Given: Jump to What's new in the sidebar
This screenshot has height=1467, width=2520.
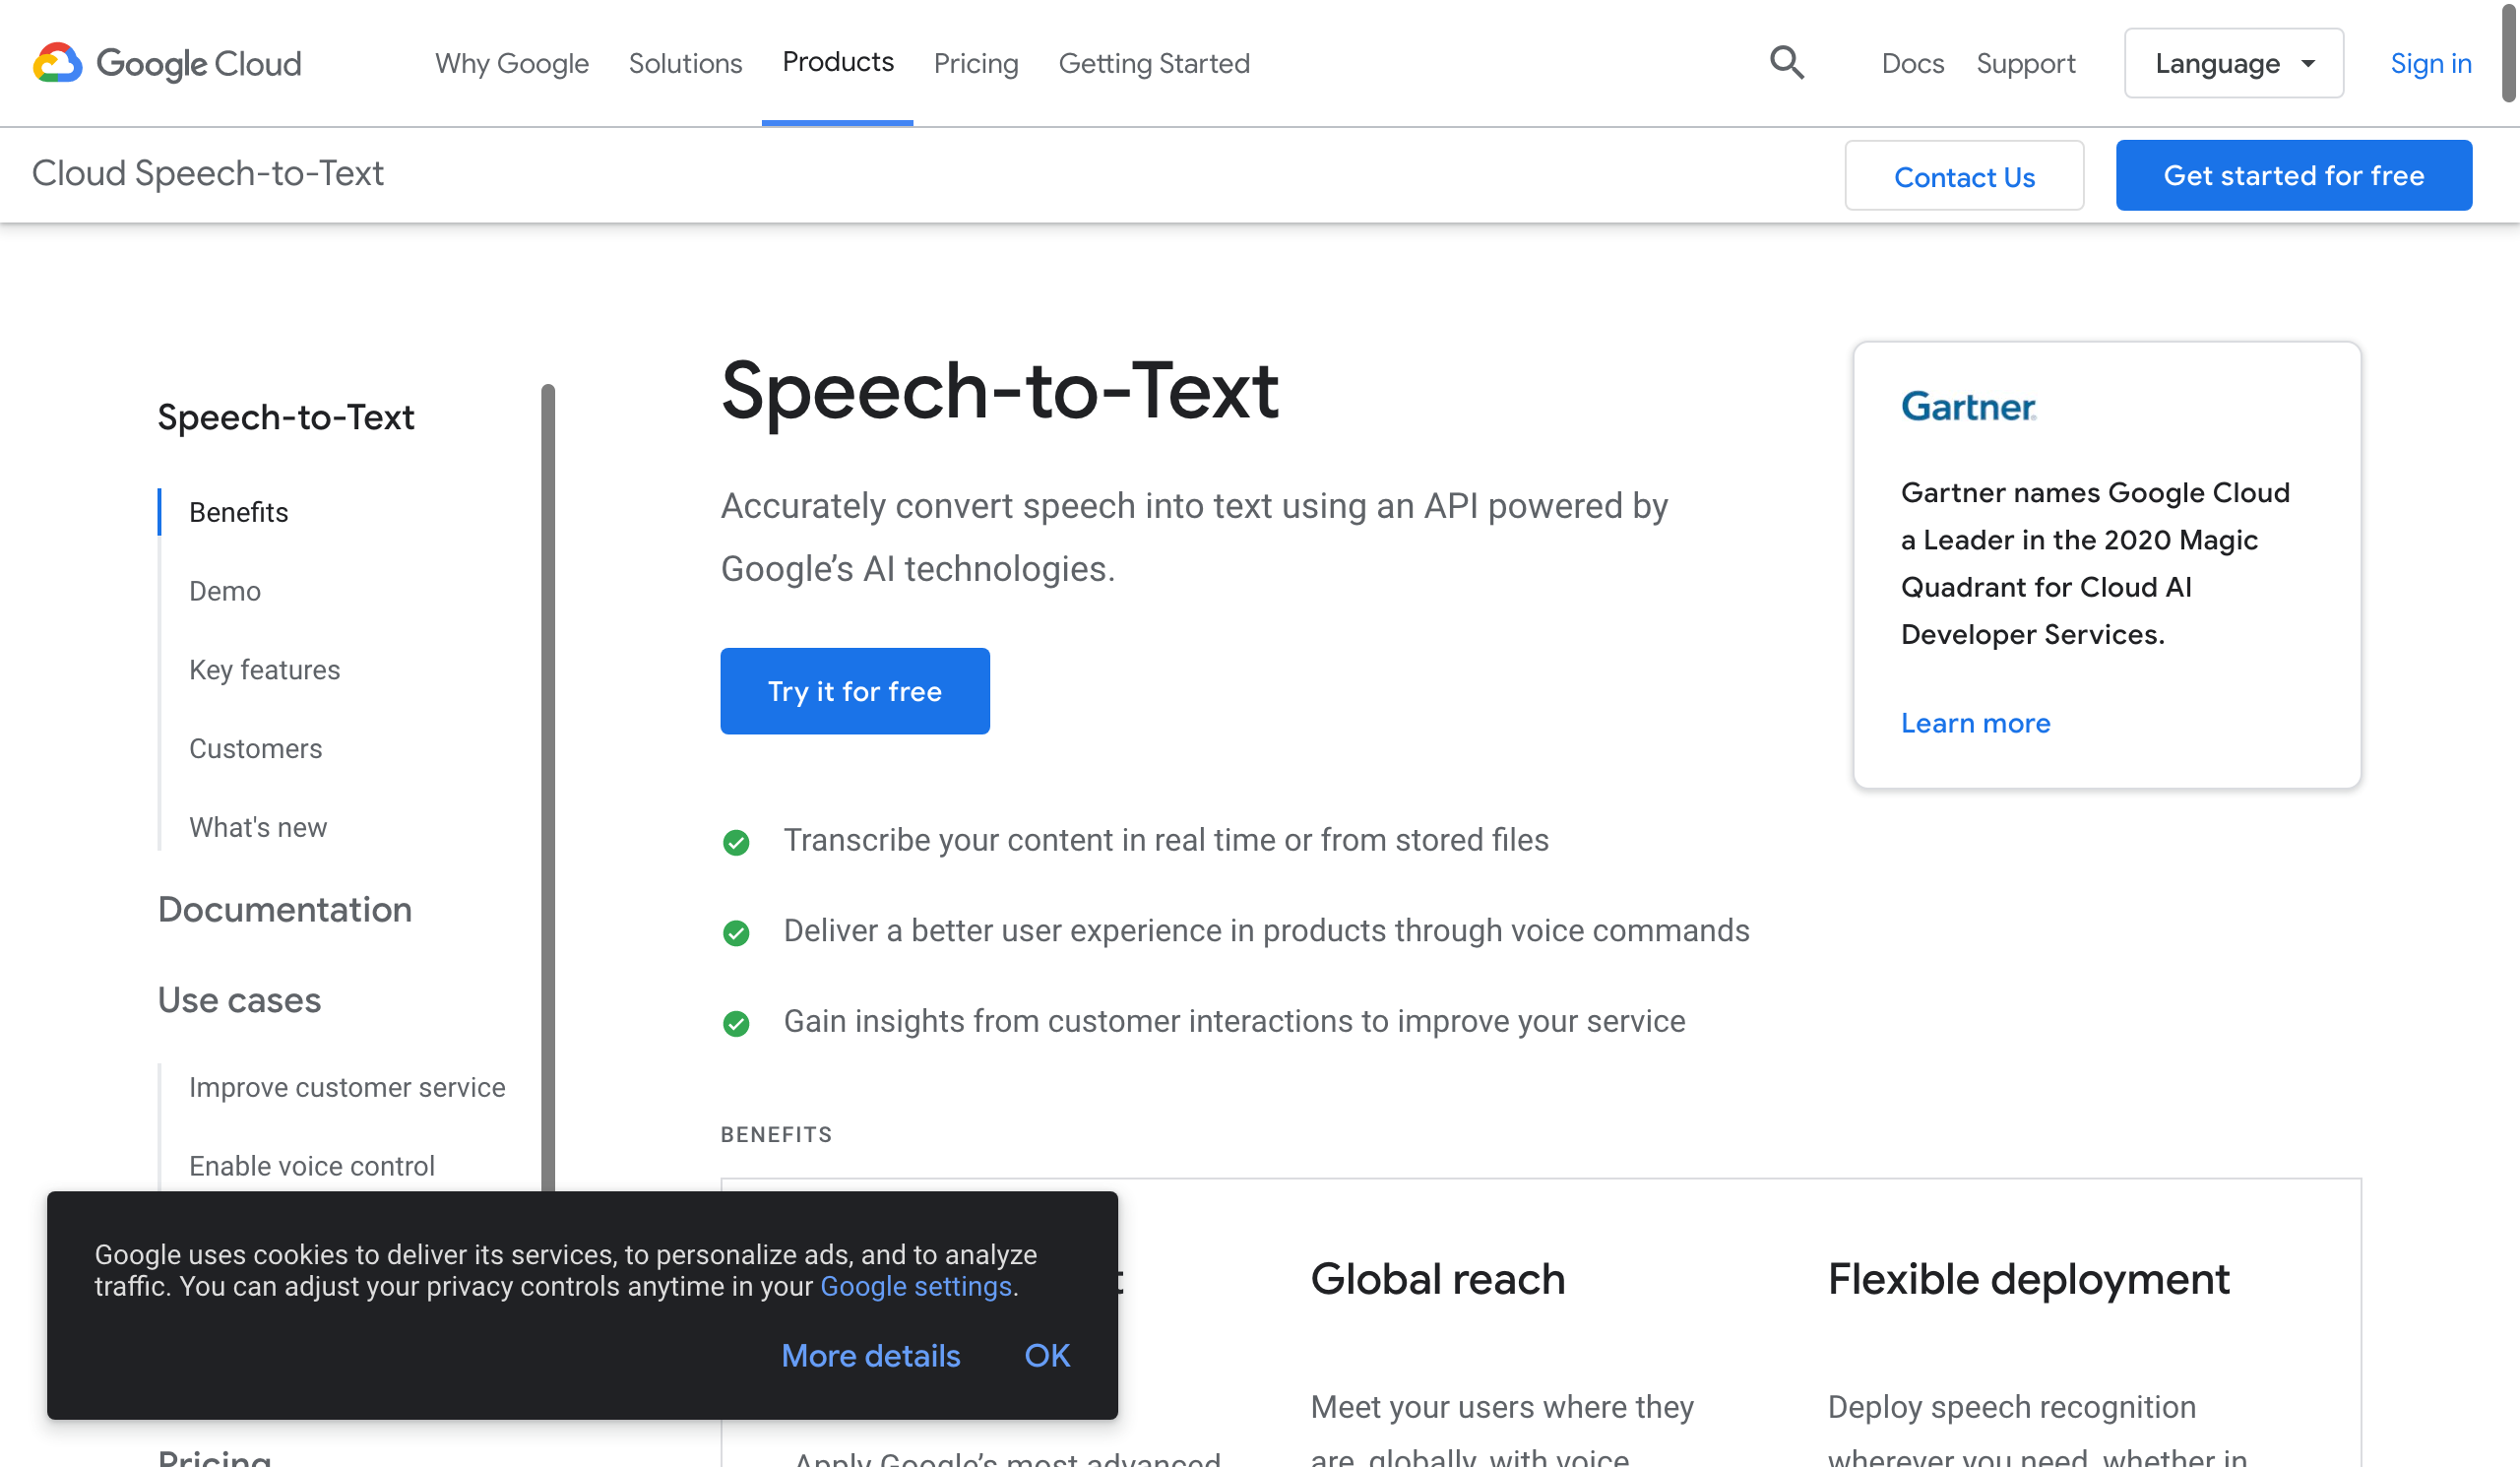Looking at the screenshot, I should point(257,827).
